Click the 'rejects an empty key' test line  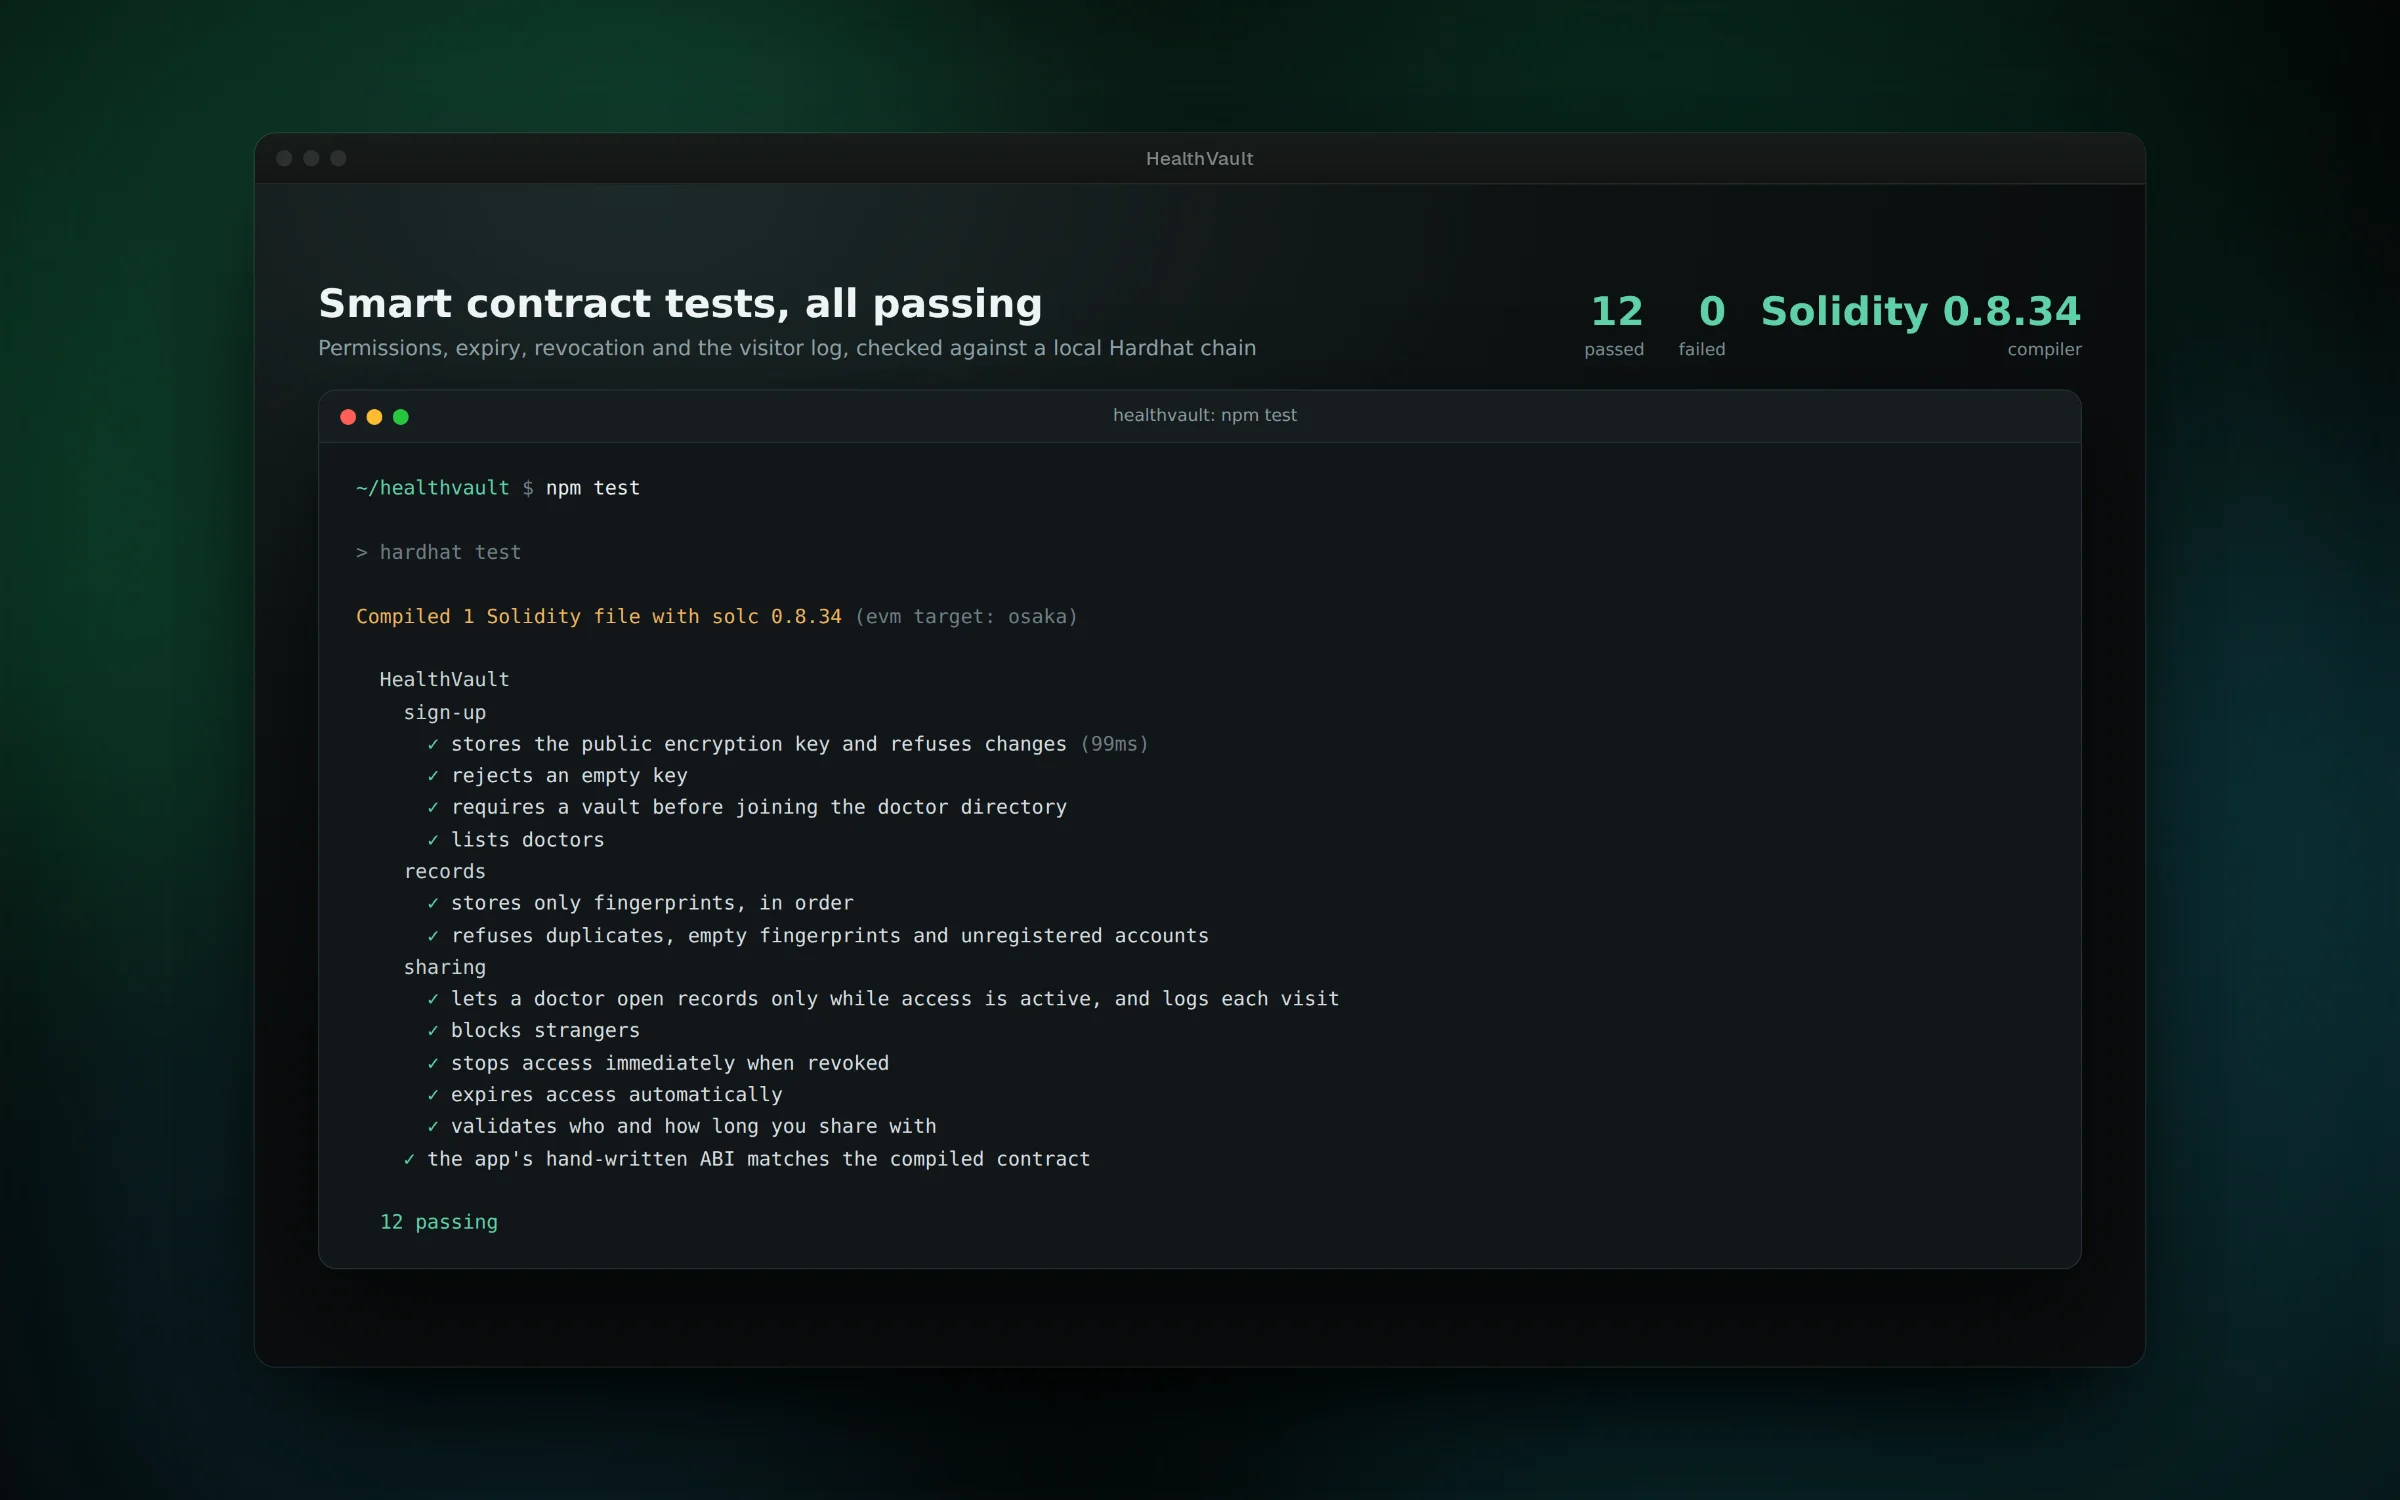click(x=569, y=776)
